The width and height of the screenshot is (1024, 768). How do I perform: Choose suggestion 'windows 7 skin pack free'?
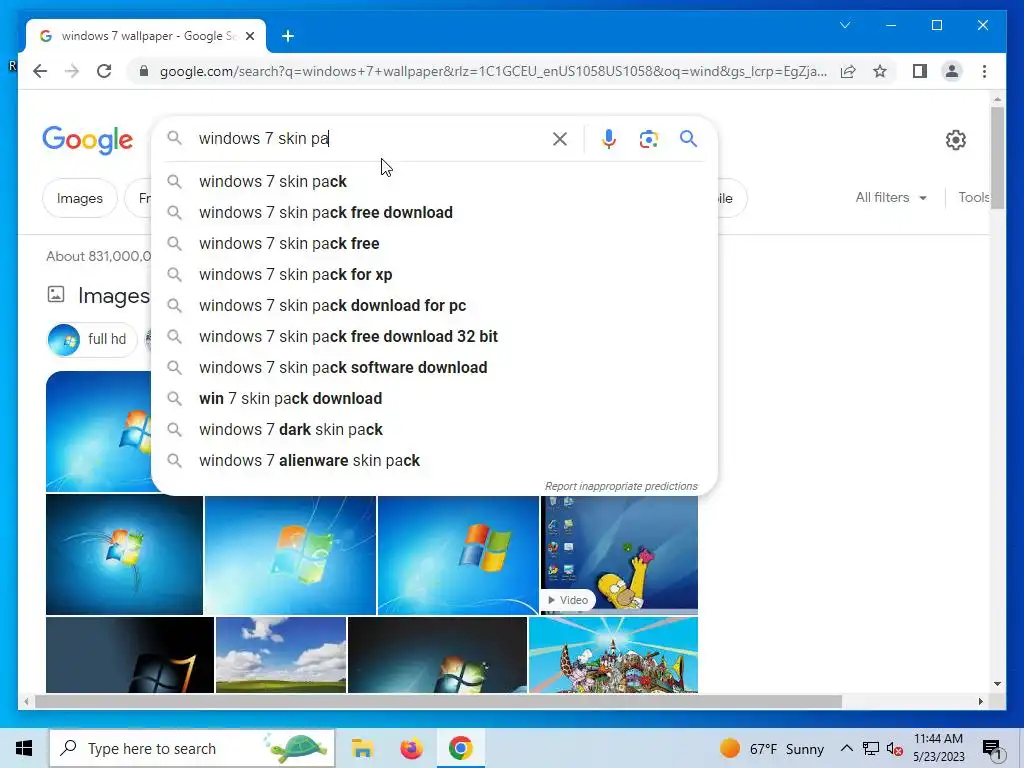(434, 244)
